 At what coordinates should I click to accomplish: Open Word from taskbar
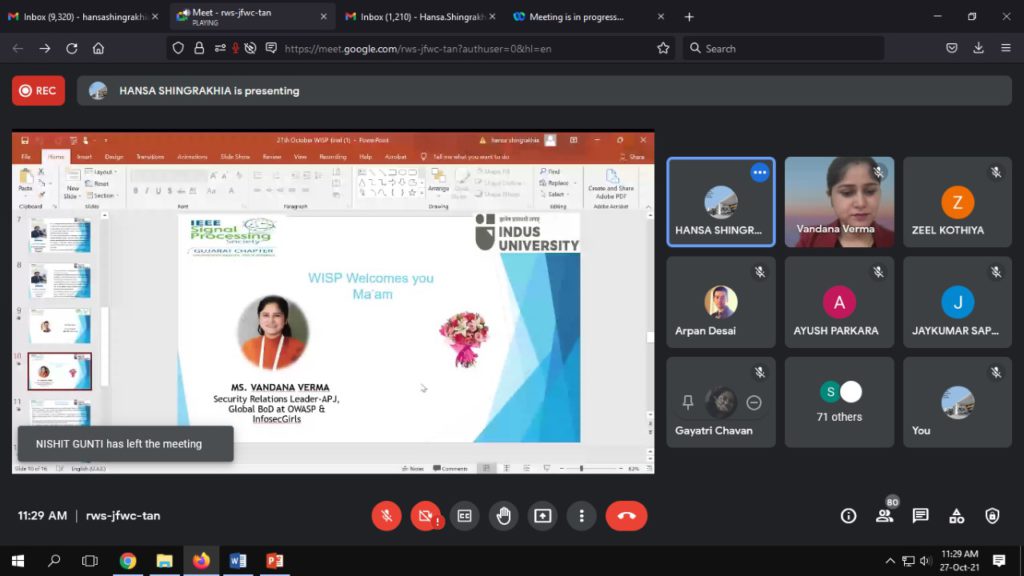tap(238, 560)
